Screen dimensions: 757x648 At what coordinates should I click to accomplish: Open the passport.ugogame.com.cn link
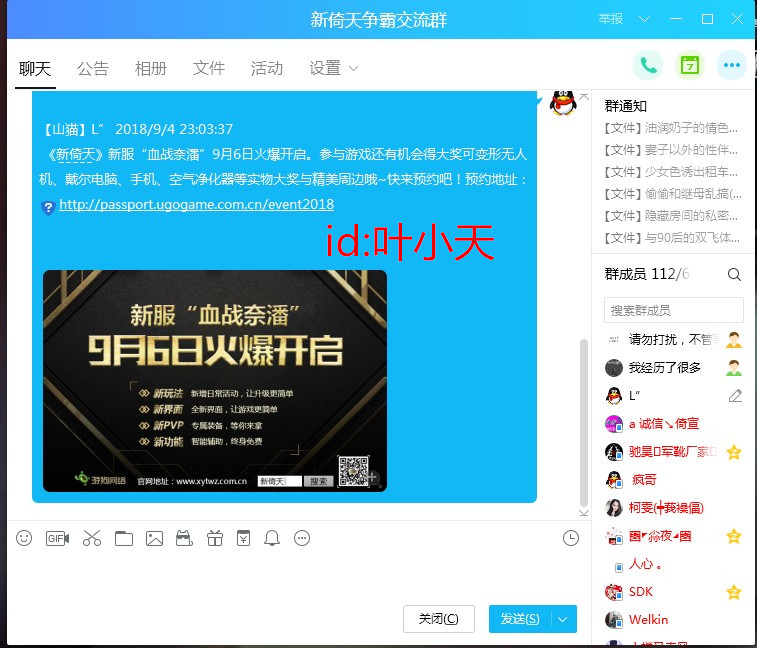click(196, 204)
